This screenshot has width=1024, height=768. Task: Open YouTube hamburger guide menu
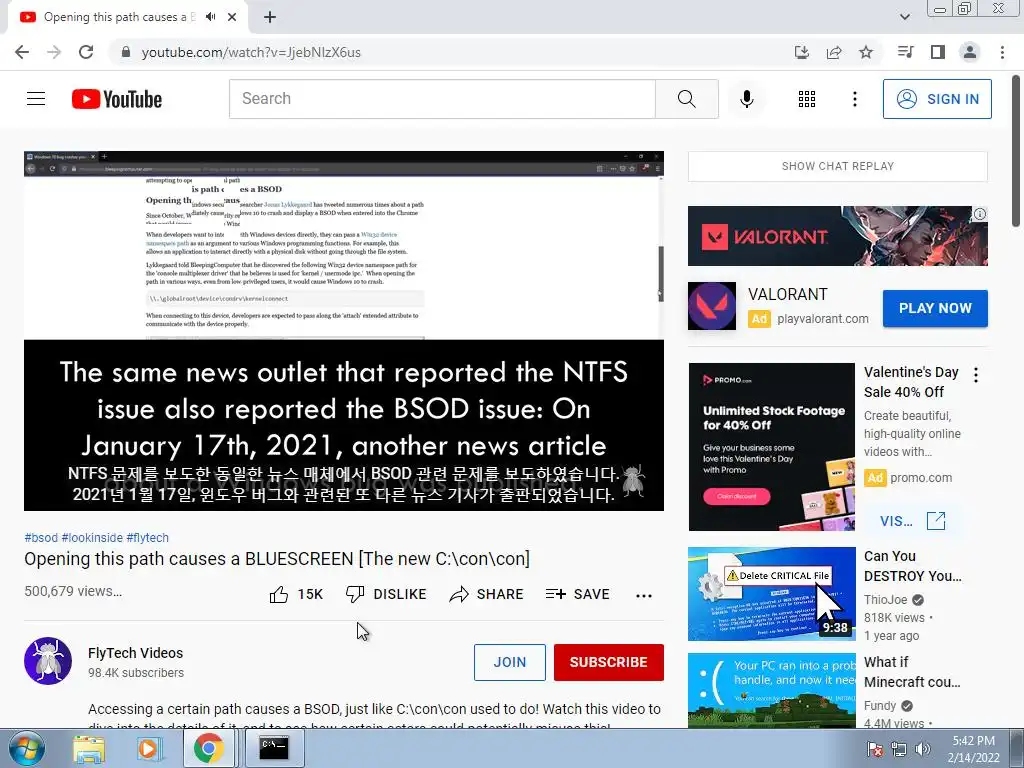click(x=36, y=99)
